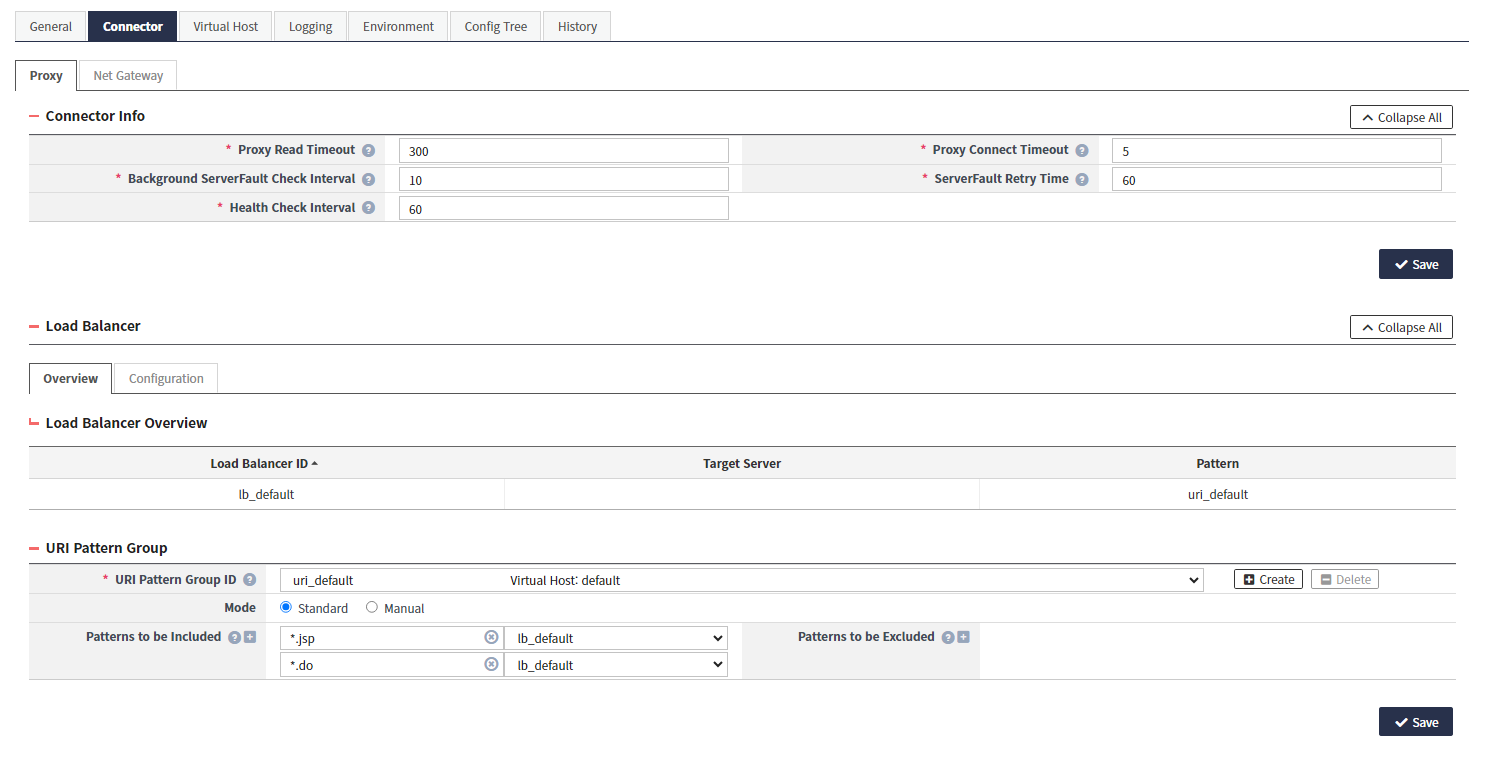1487x768 pixels.
Task: Open the Proxy Read Timeout help tooltip
Action: click(368, 149)
